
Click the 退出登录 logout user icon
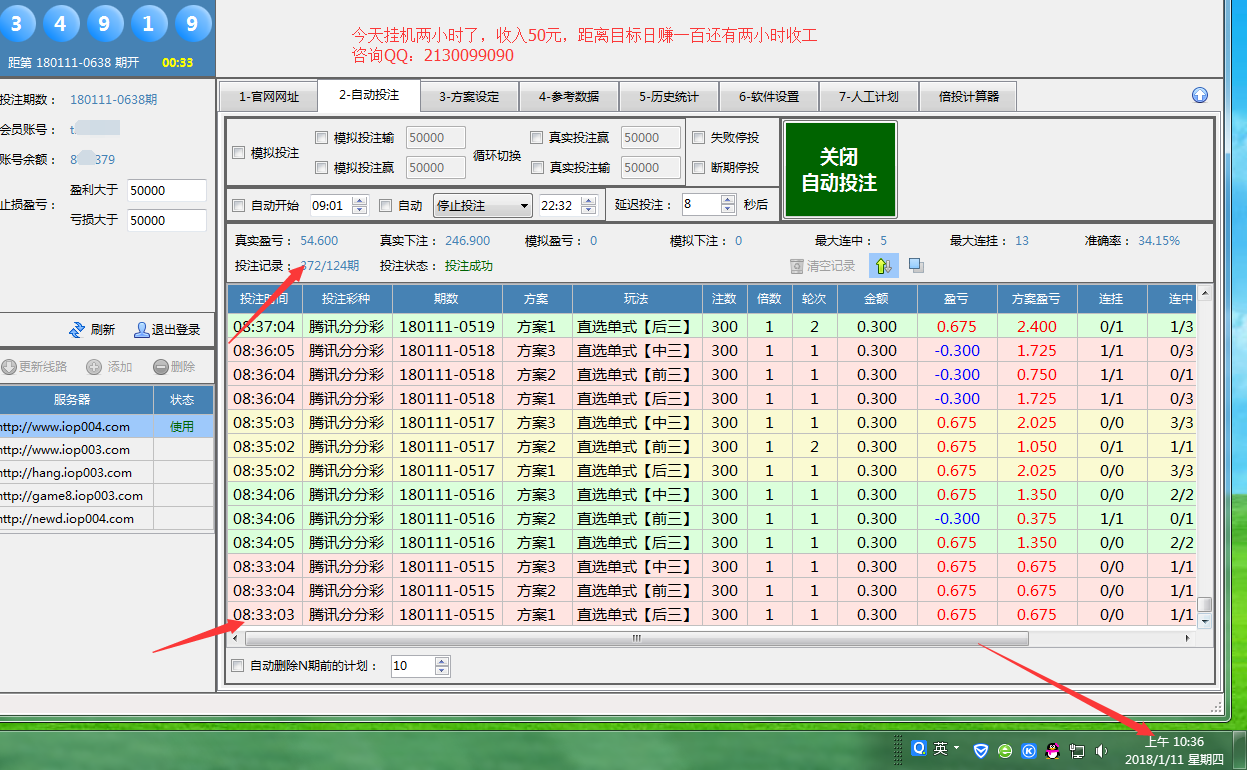(x=141, y=330)
